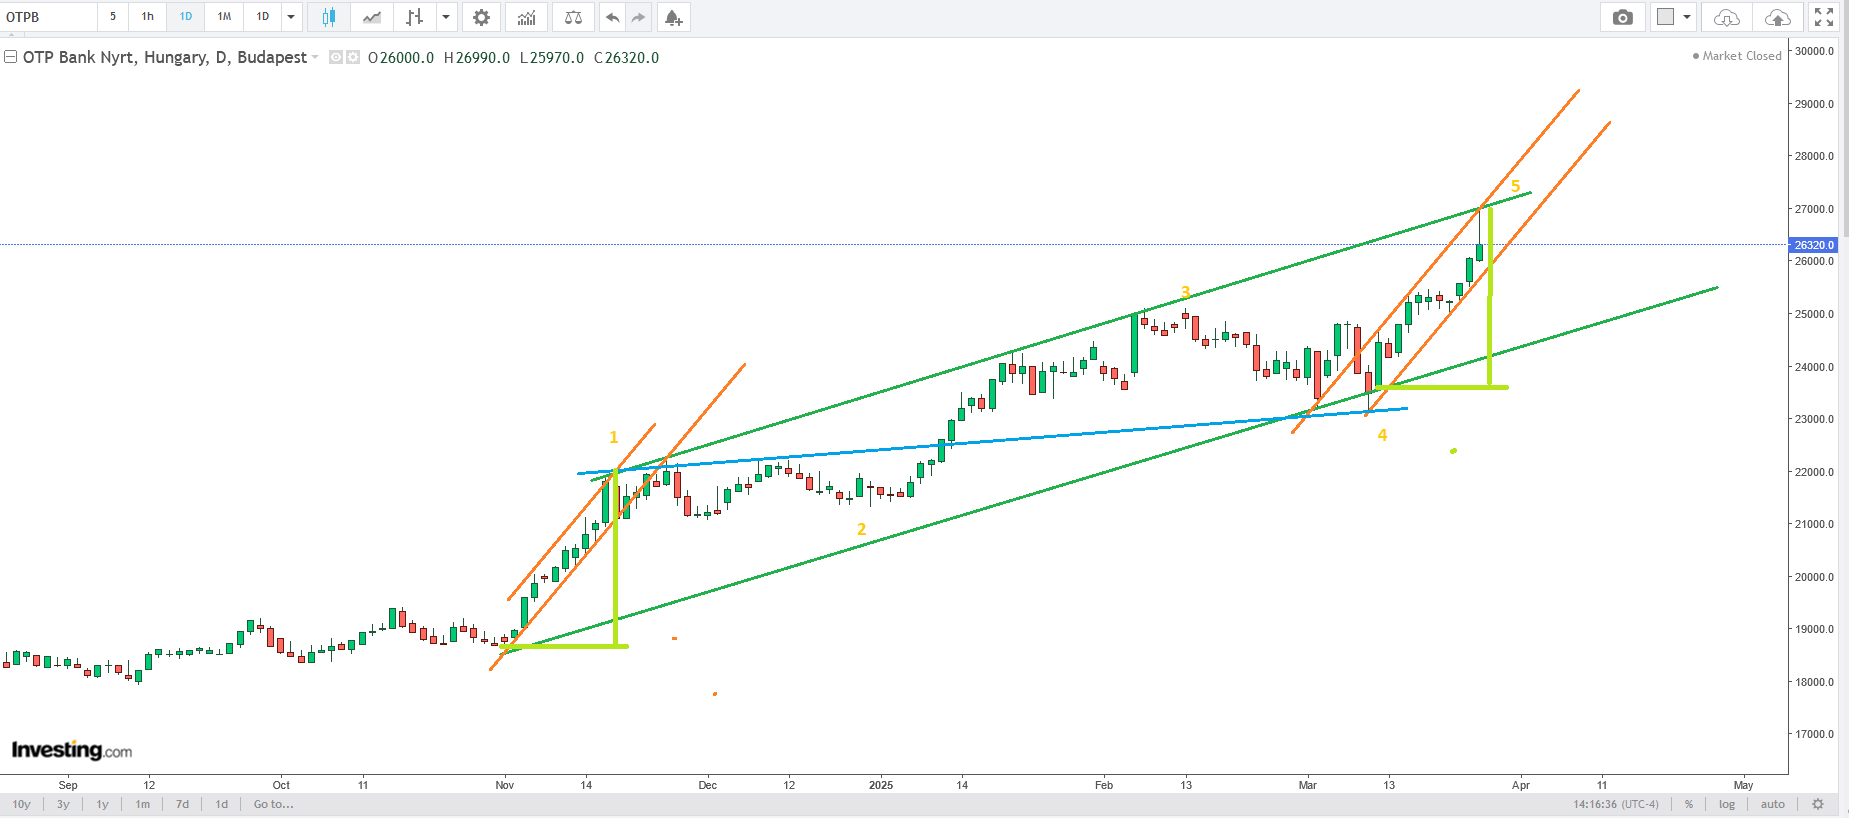The image size is (1849, 818).
Task: Click the Go to... date button
Action: click(273, 804)
